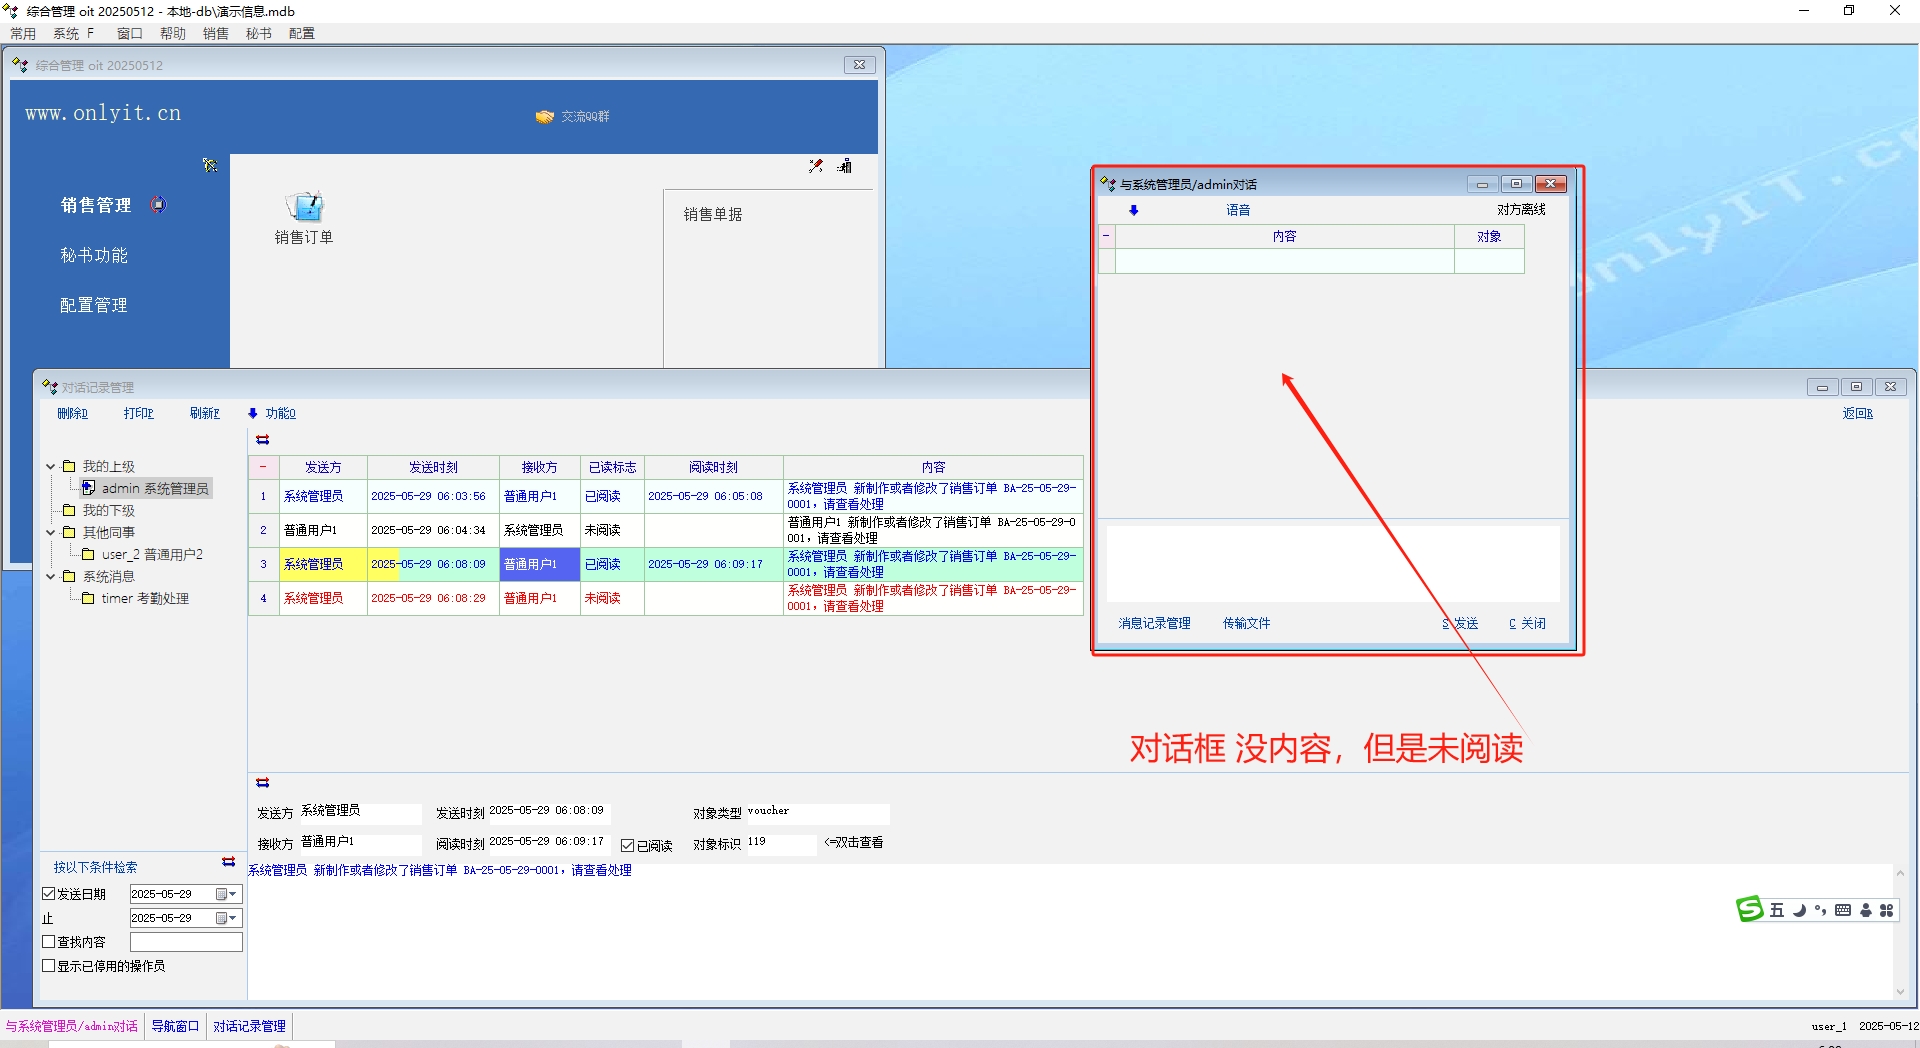
Task: Uncheck the 发送日期 checkbox
Action: [48, 894]
